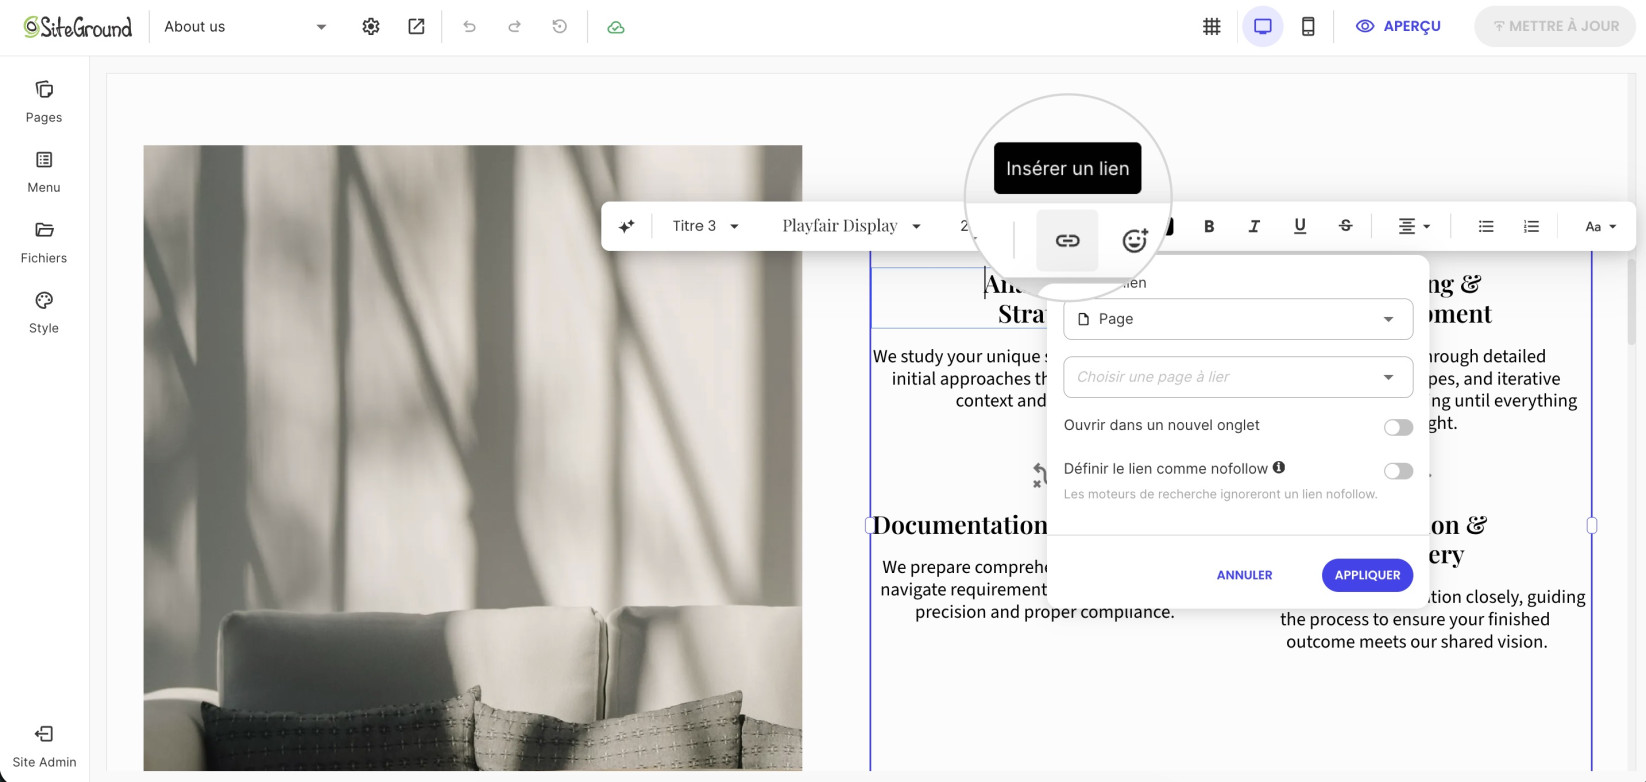Enable 'Ouvrir dans un nouvel onglet' toggle
1646x782 pixels.
[1398, 427]
